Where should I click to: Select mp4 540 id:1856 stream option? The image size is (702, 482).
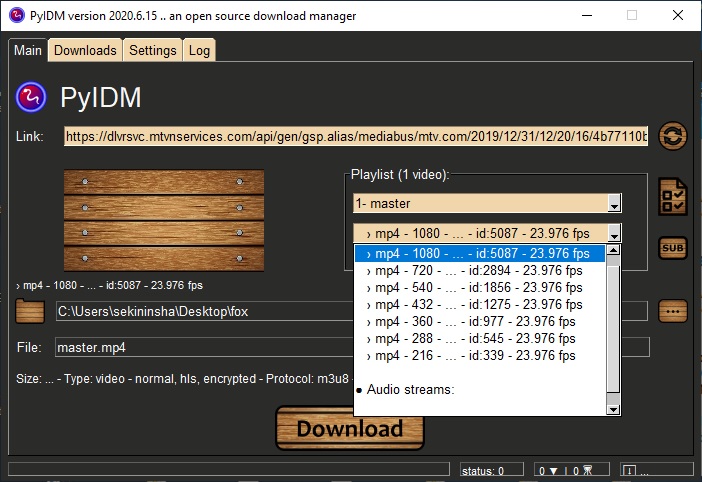[479, 287]
